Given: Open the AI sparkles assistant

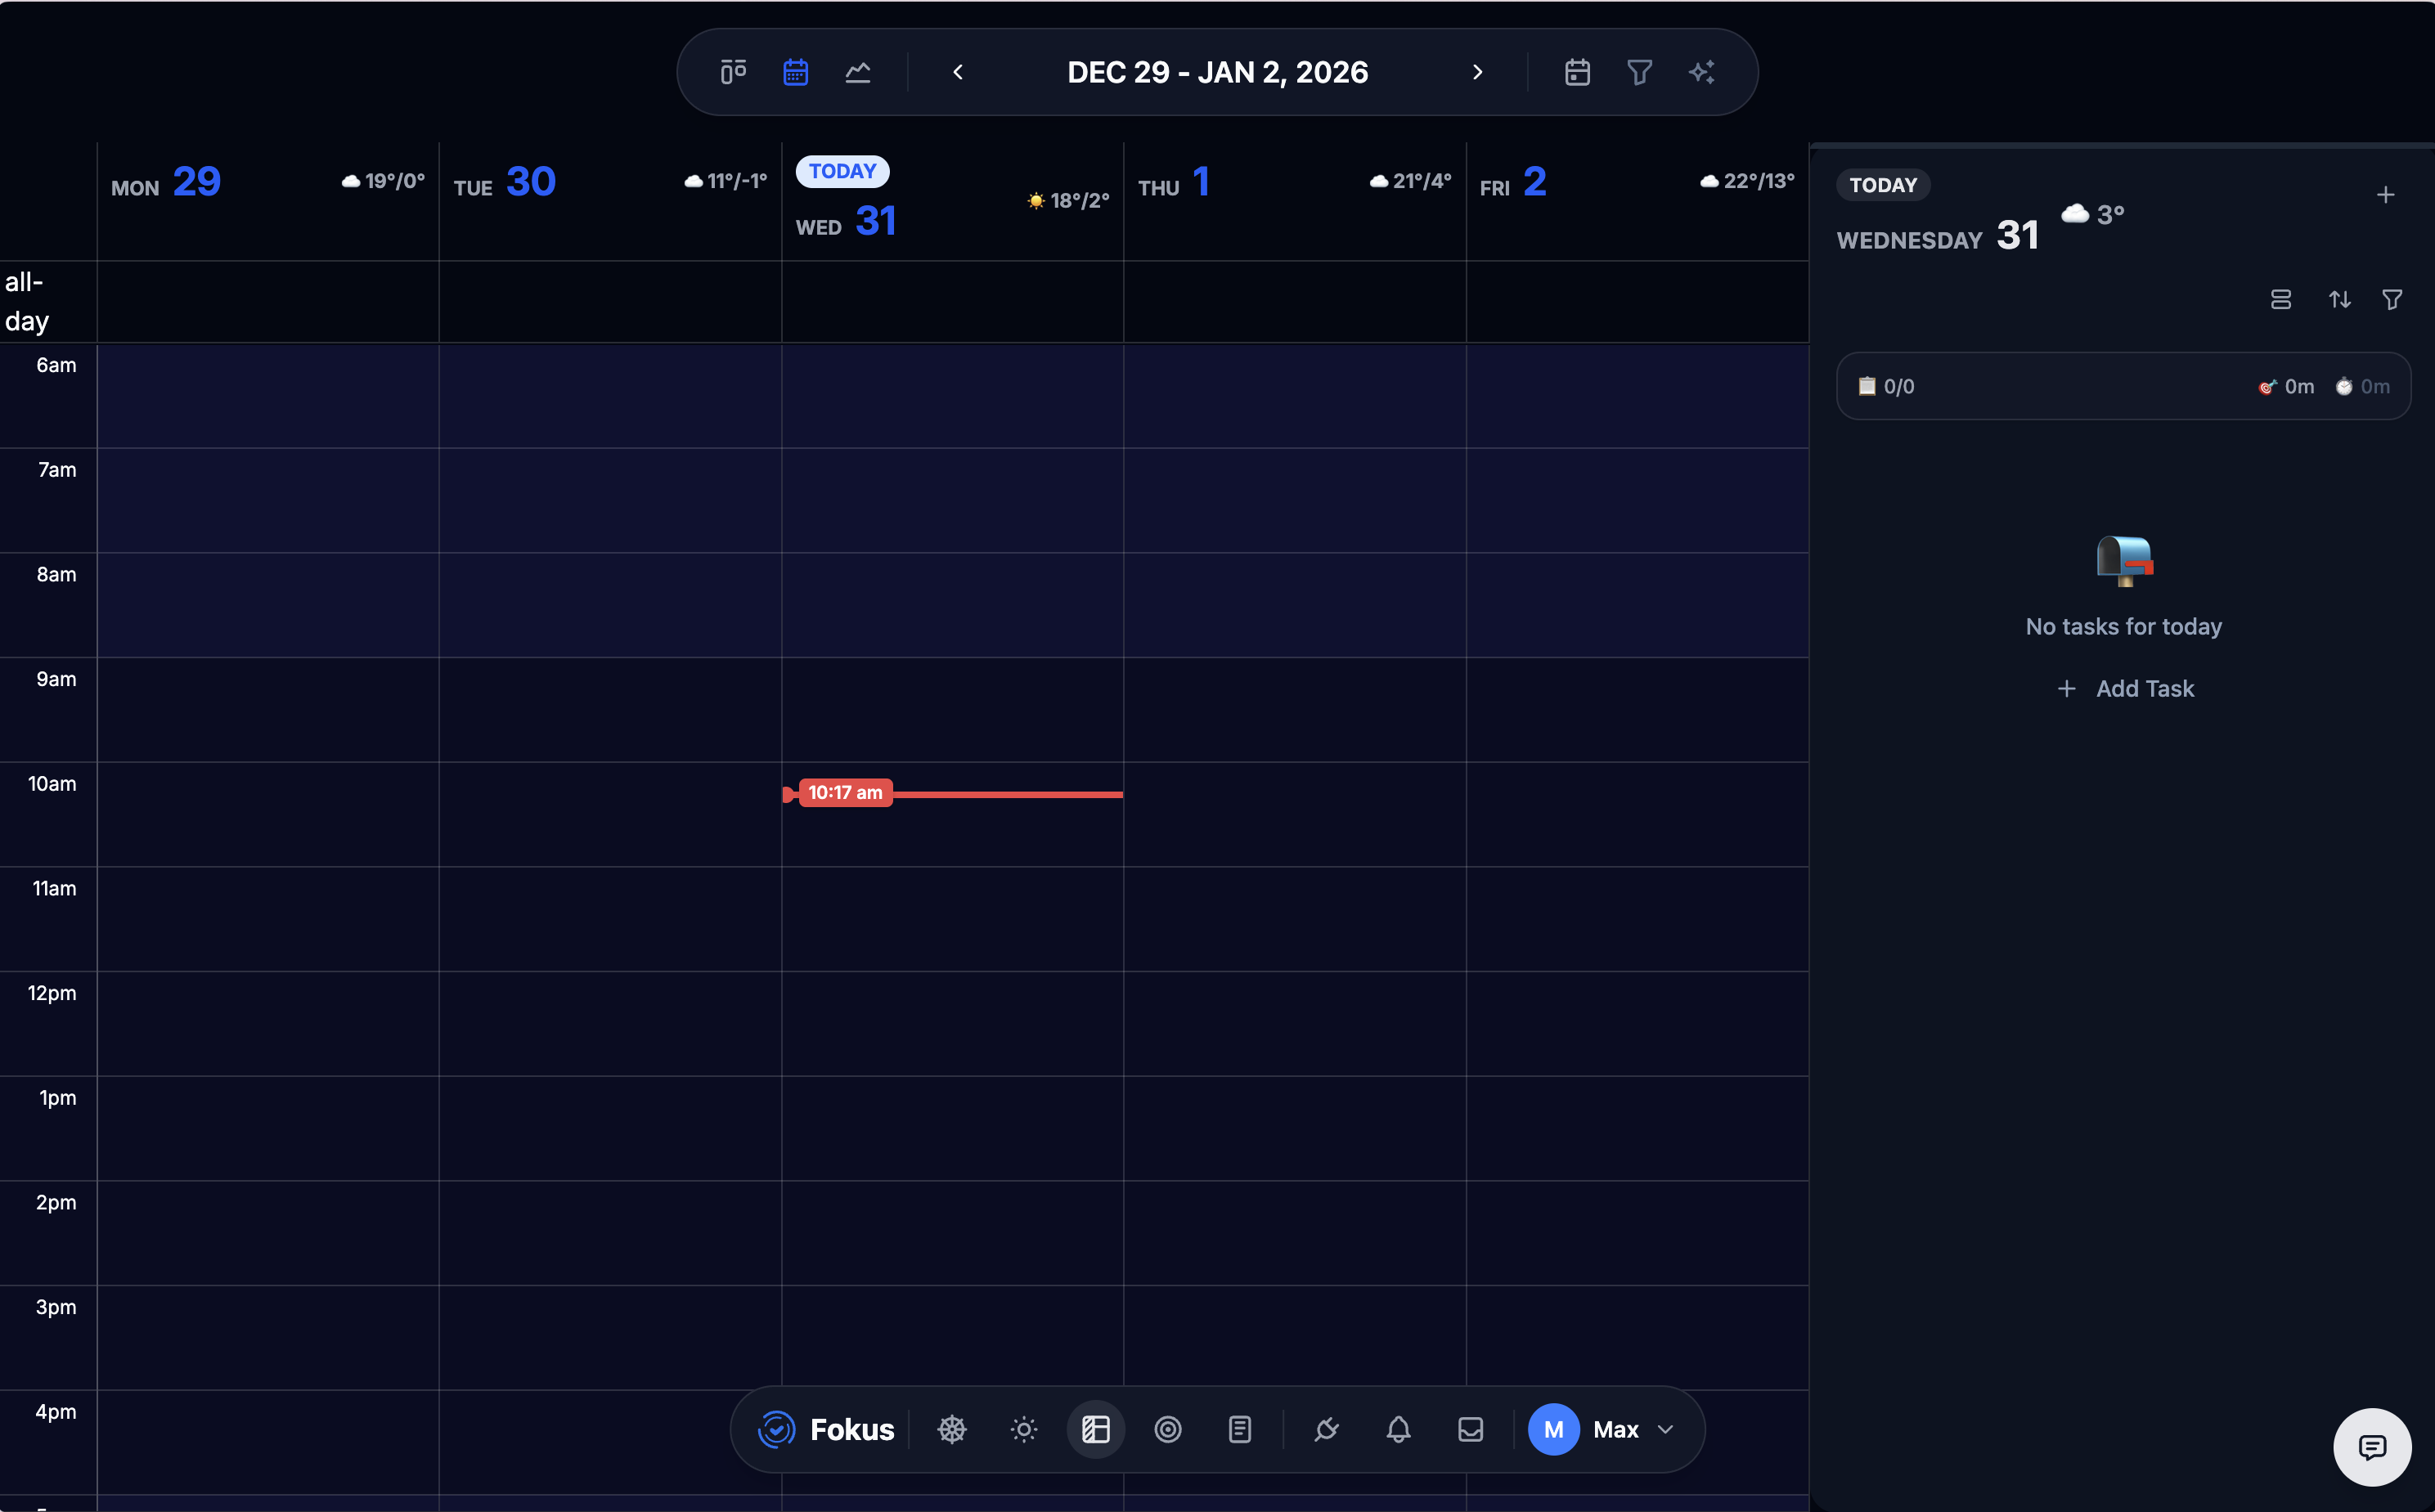Looking at the screenshot, I should tap(1703, 71).
